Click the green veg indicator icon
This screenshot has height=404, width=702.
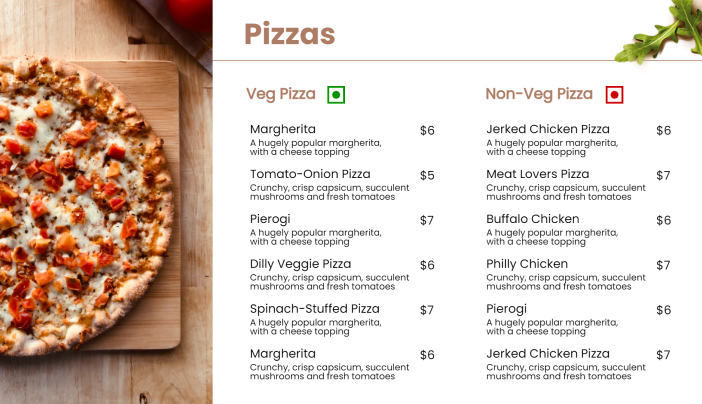coord(336,95)
